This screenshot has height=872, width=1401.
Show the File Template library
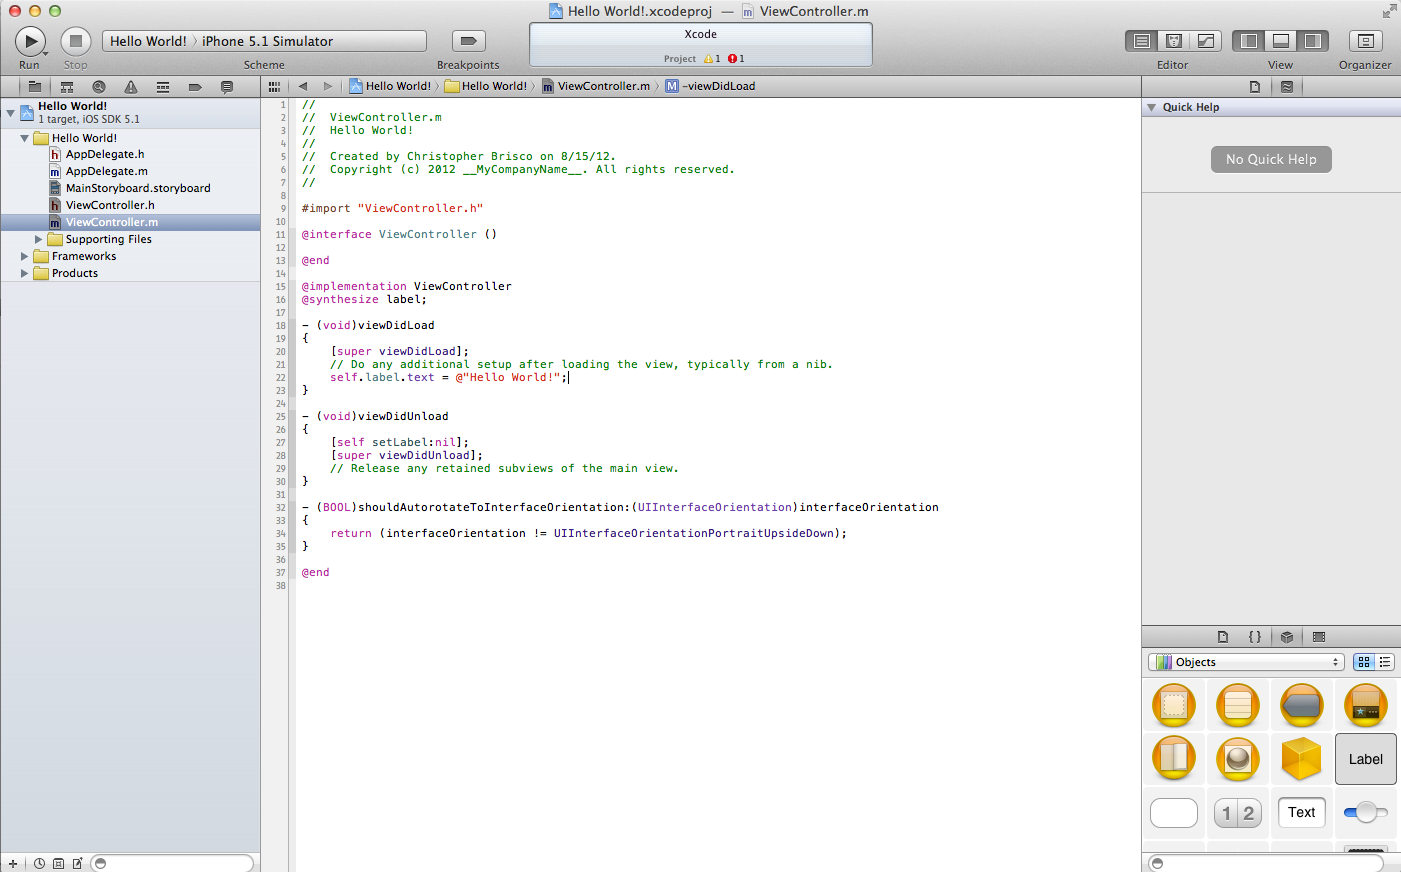tap(1223, 637)
